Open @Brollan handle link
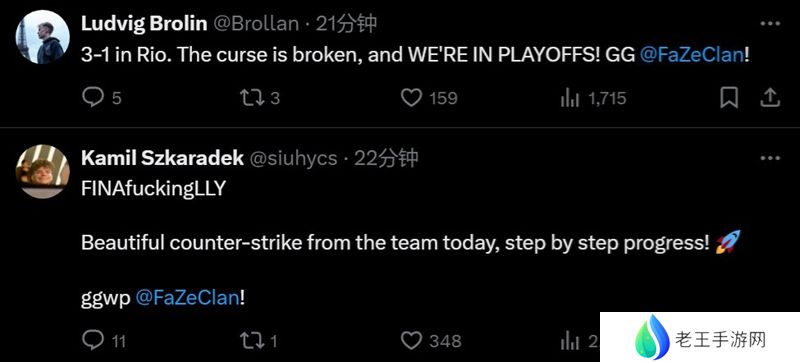The height and width of the screenshot is (362, 800). [256, 24]
